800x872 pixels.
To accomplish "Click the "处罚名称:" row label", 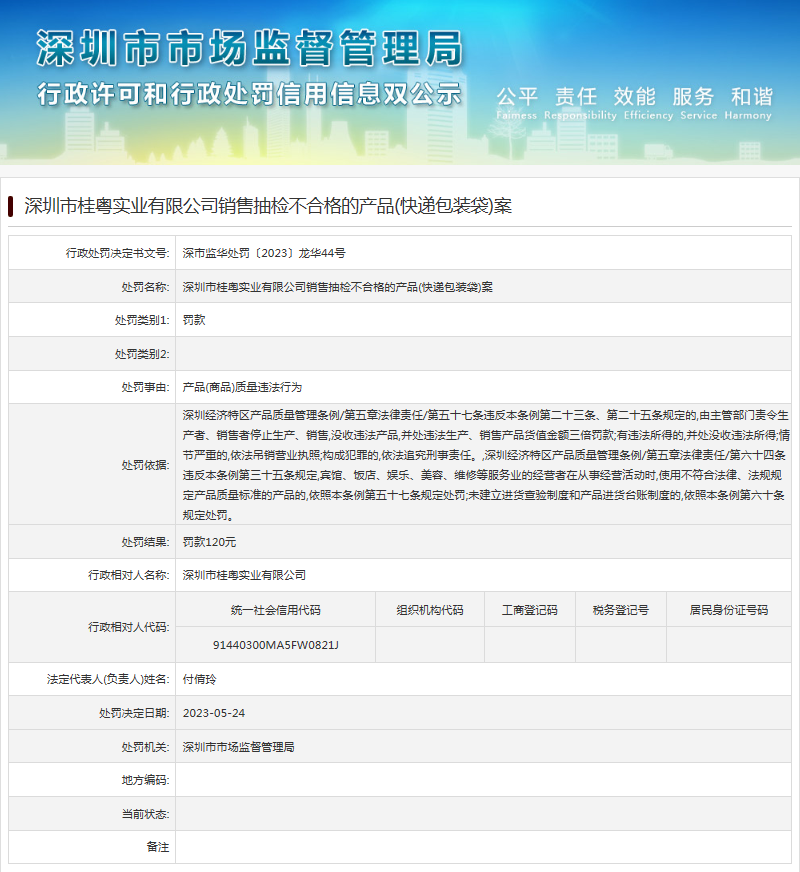I will [145, 287].
